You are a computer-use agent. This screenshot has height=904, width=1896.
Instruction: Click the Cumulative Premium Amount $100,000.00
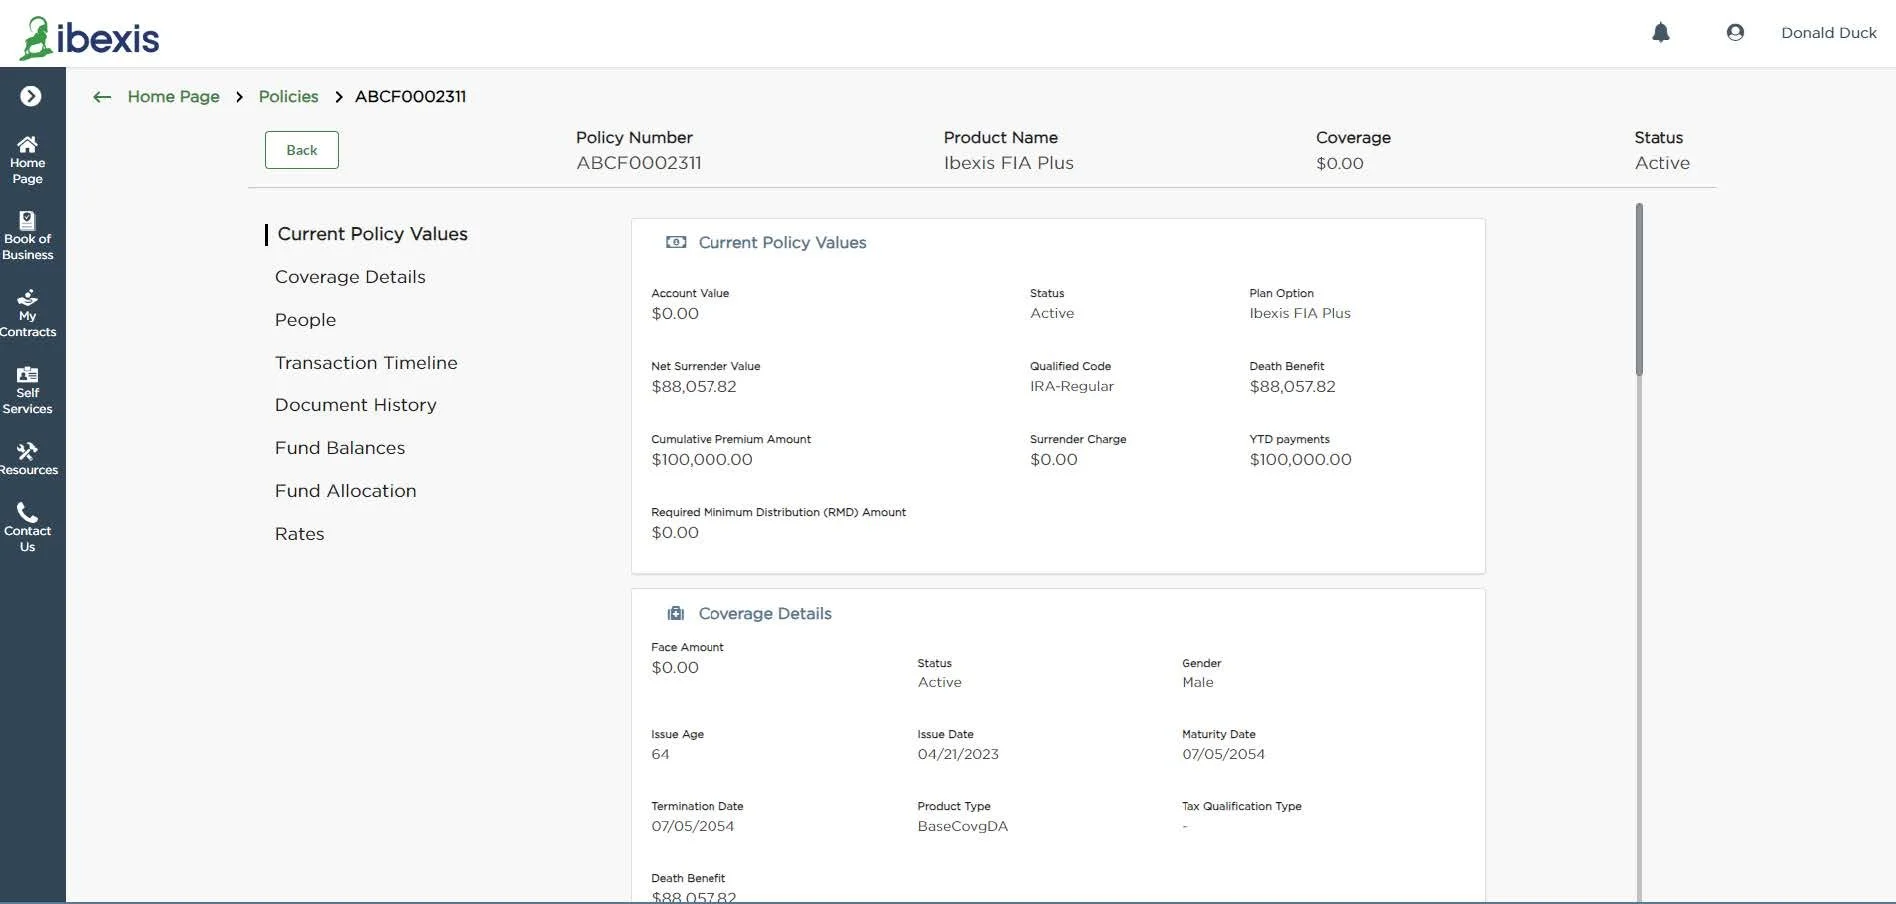coord(701,460)
